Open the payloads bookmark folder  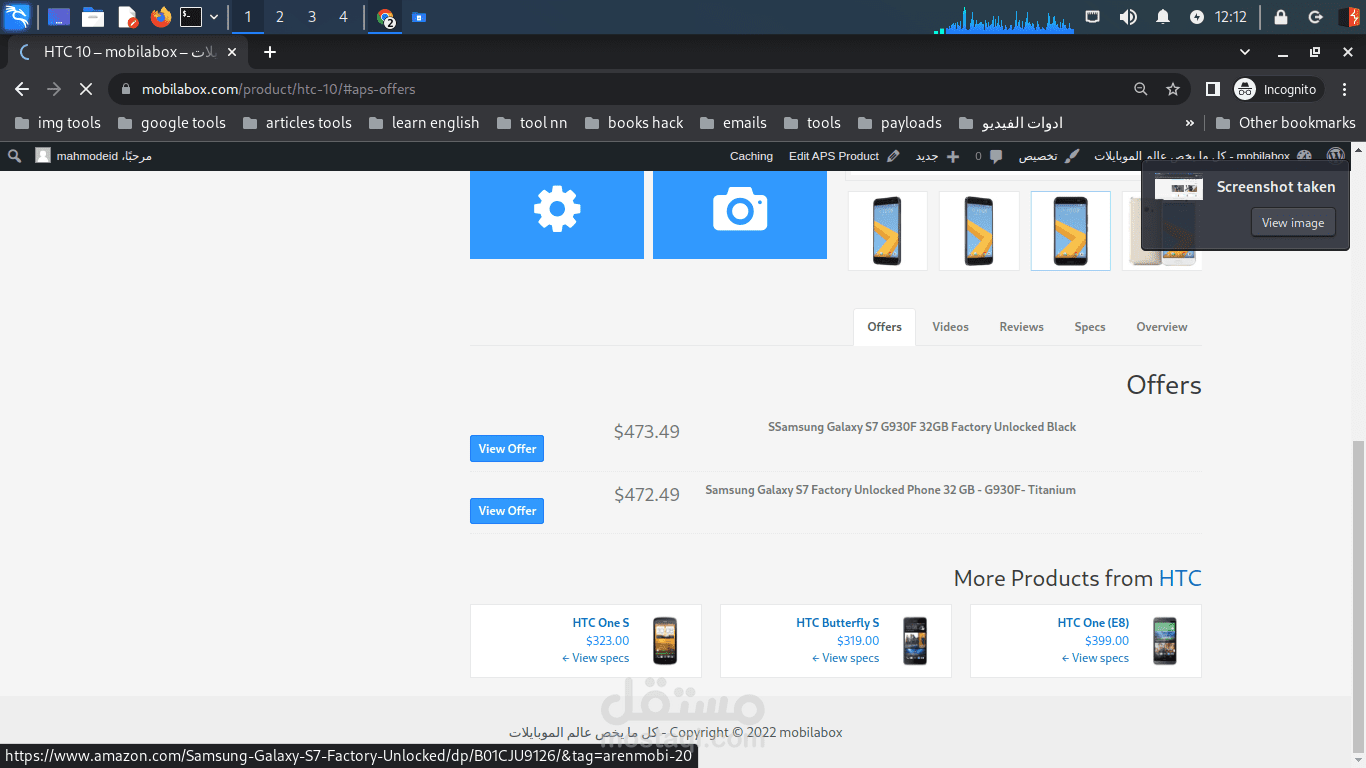click(899, 123)
